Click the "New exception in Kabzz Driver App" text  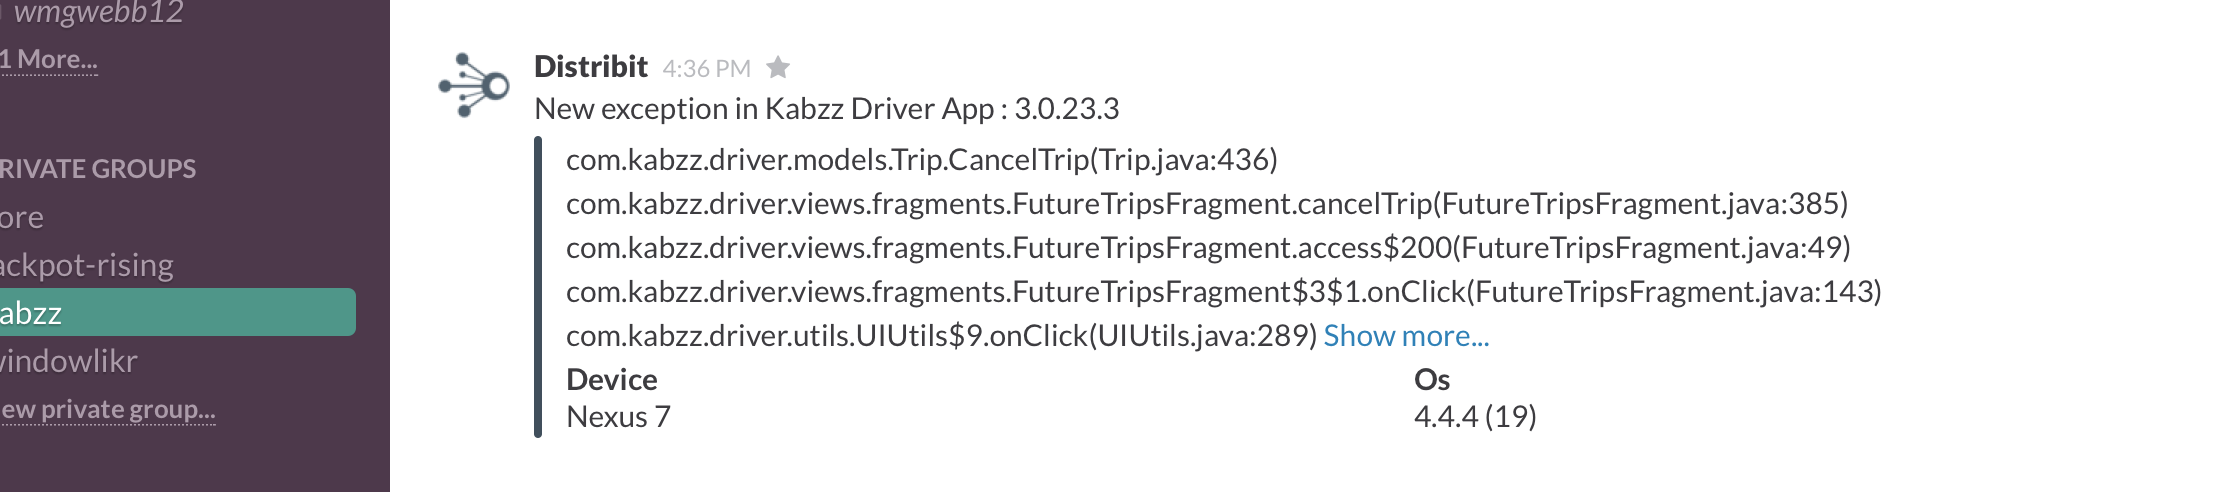tap(763, 108)
